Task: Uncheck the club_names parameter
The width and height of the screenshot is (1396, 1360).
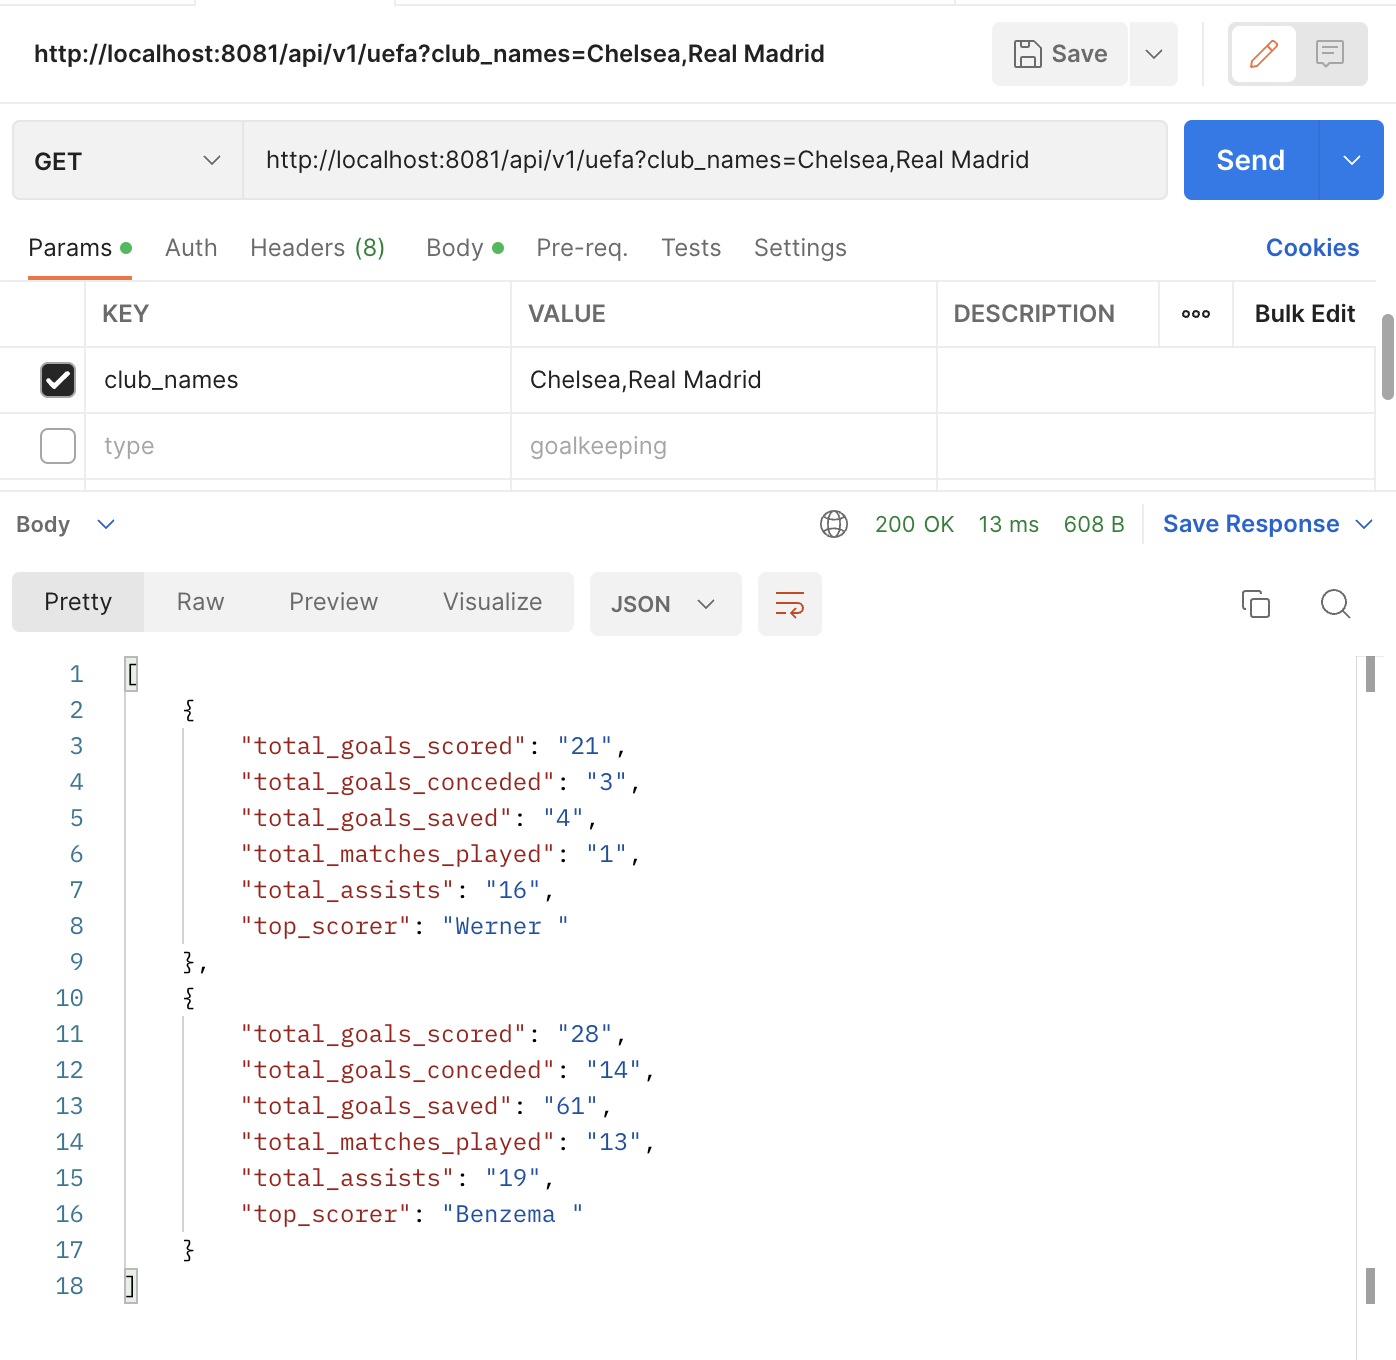Action: (x=57, y=380)
